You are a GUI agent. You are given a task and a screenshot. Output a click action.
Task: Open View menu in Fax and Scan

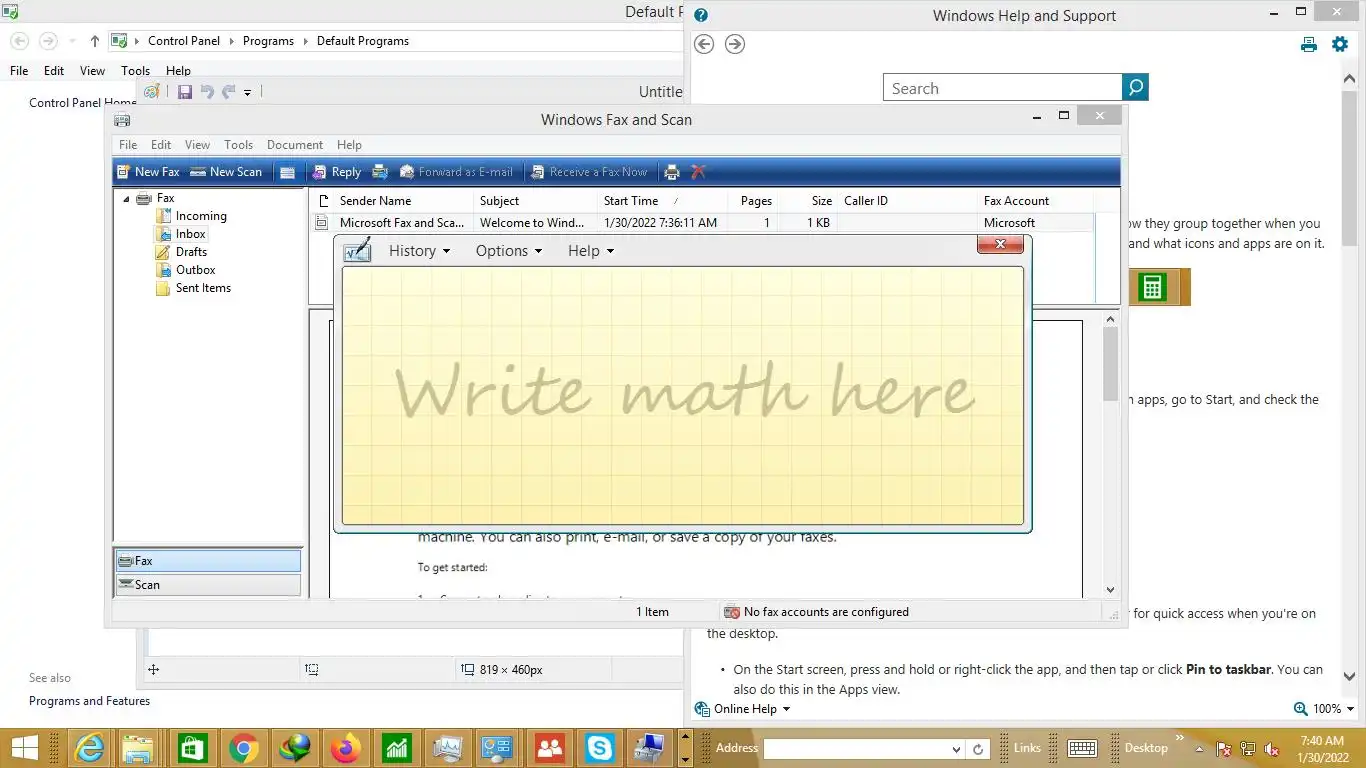197,145
